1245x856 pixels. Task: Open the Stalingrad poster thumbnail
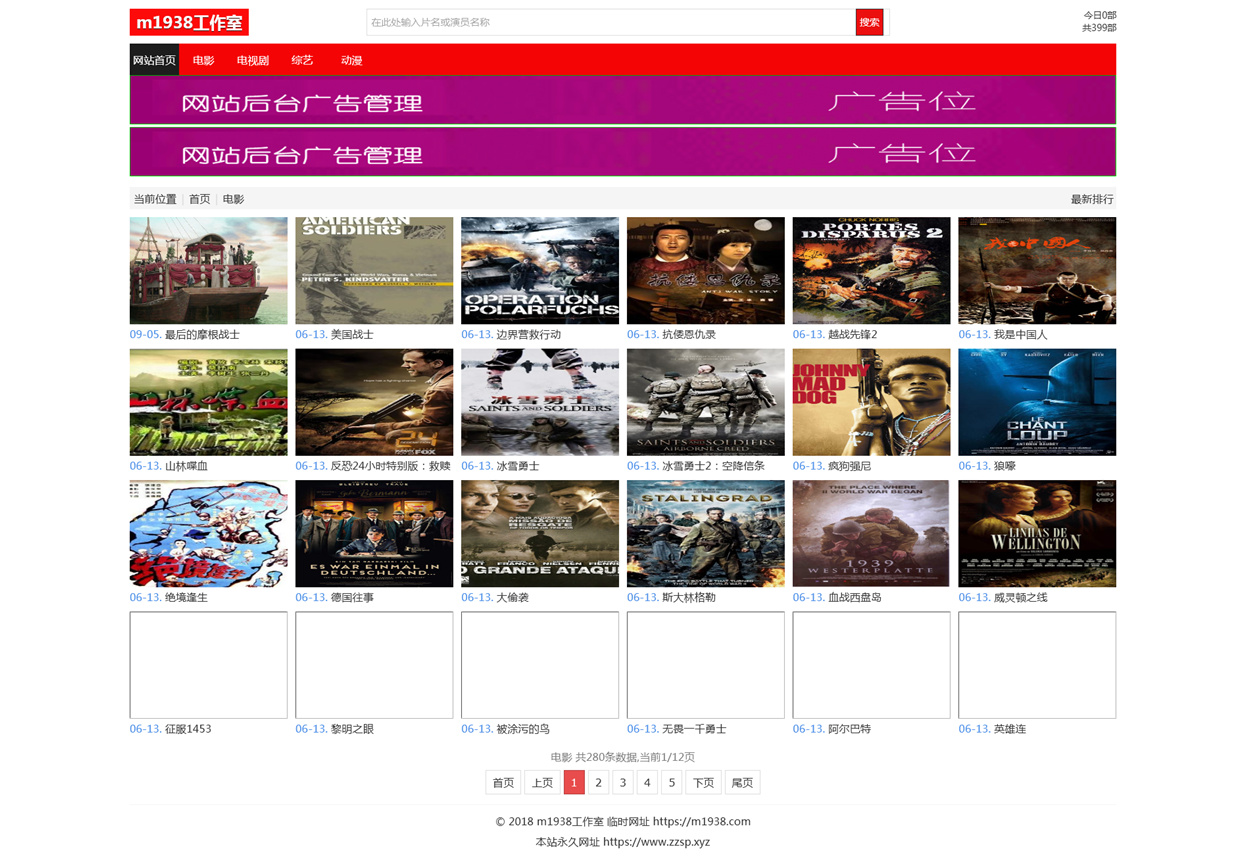pyautogui.click(x=706, y=533)
